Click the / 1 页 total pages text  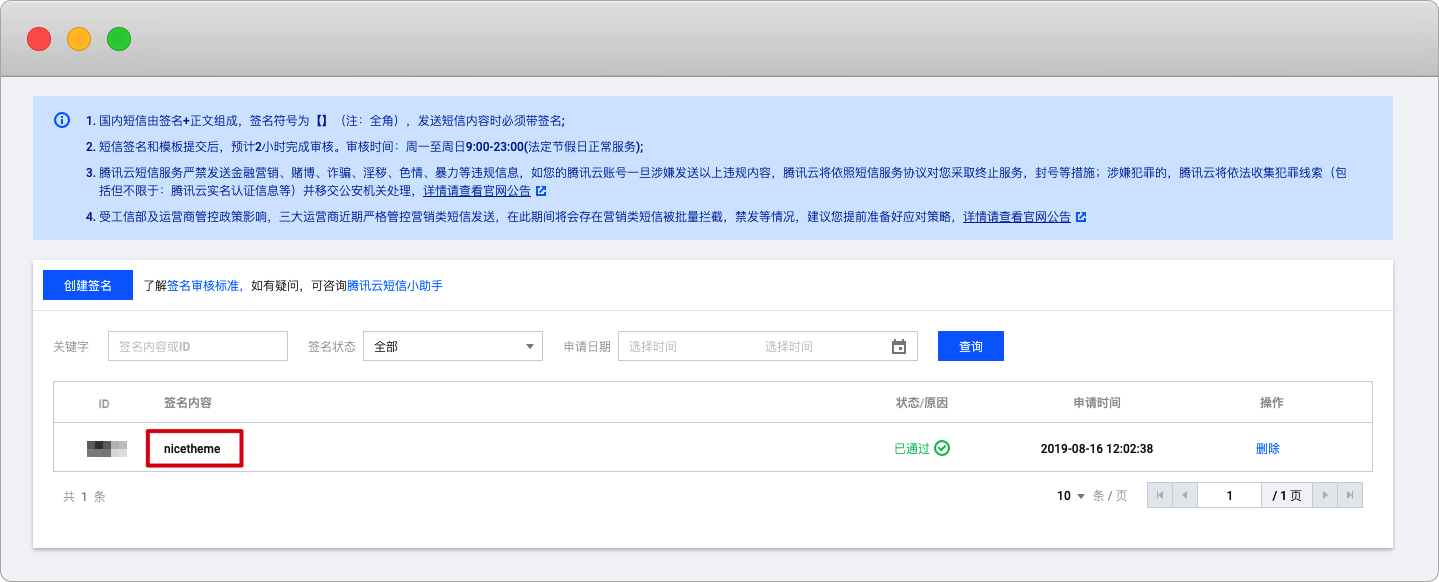click(1287, 496)
